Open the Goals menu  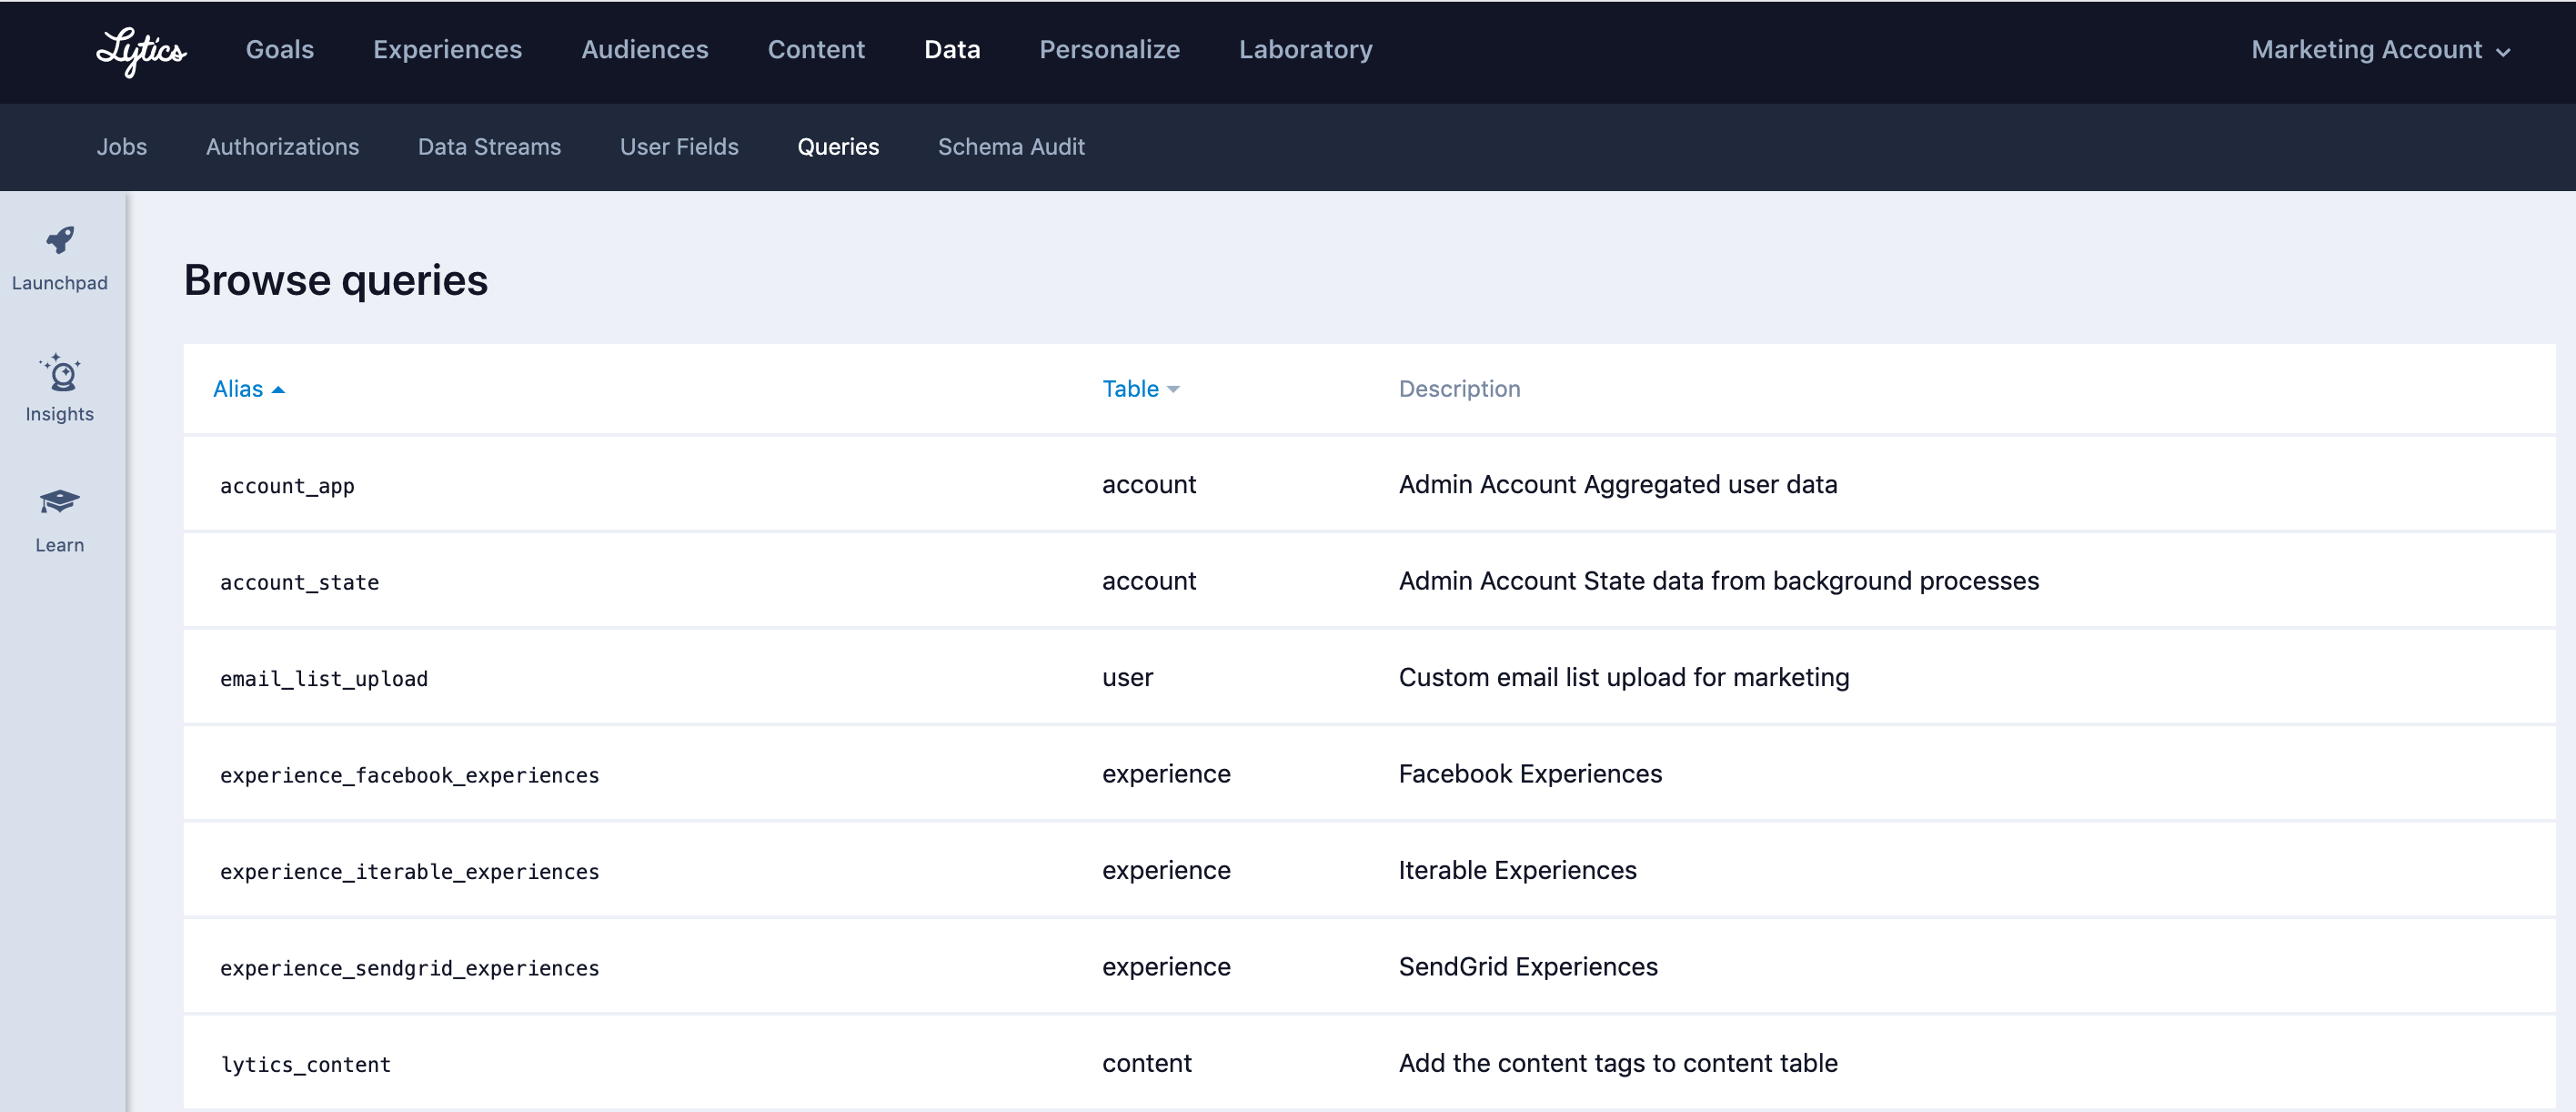coord(280,49)
